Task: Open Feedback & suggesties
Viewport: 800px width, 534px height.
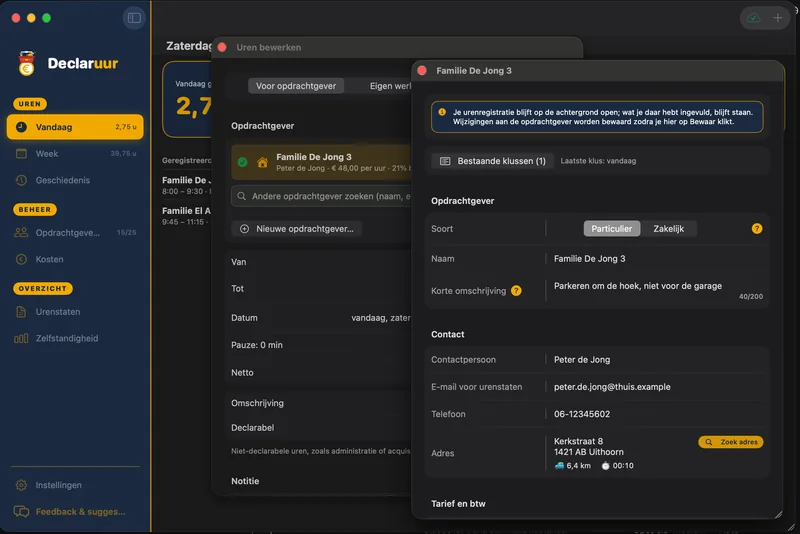Action: point(75,512)
